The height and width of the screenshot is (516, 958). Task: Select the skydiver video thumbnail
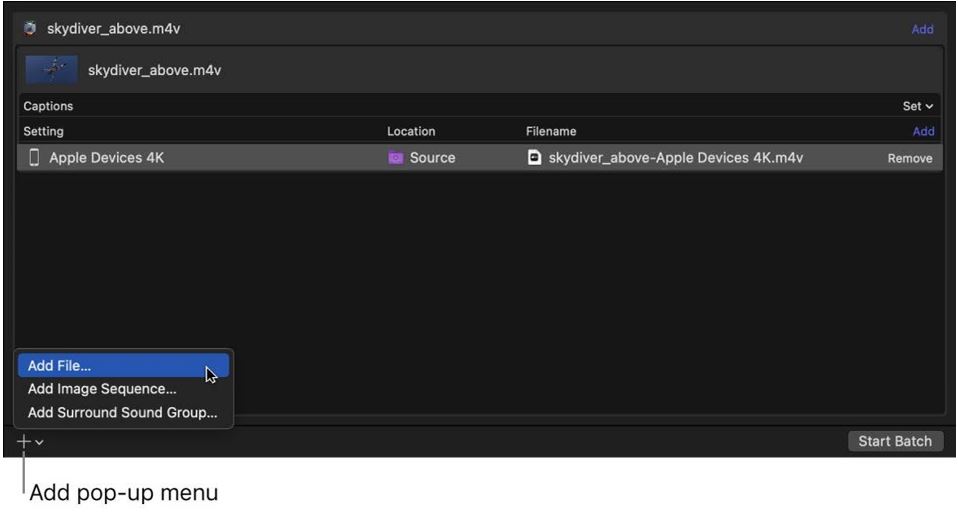pyautogui.click(x=52, y=70)
